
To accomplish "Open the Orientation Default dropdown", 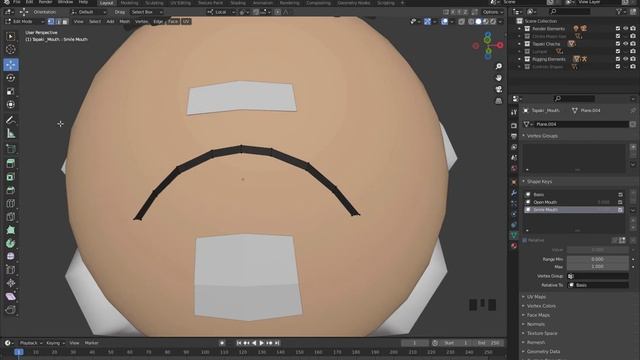I will [x=88, y=12].
